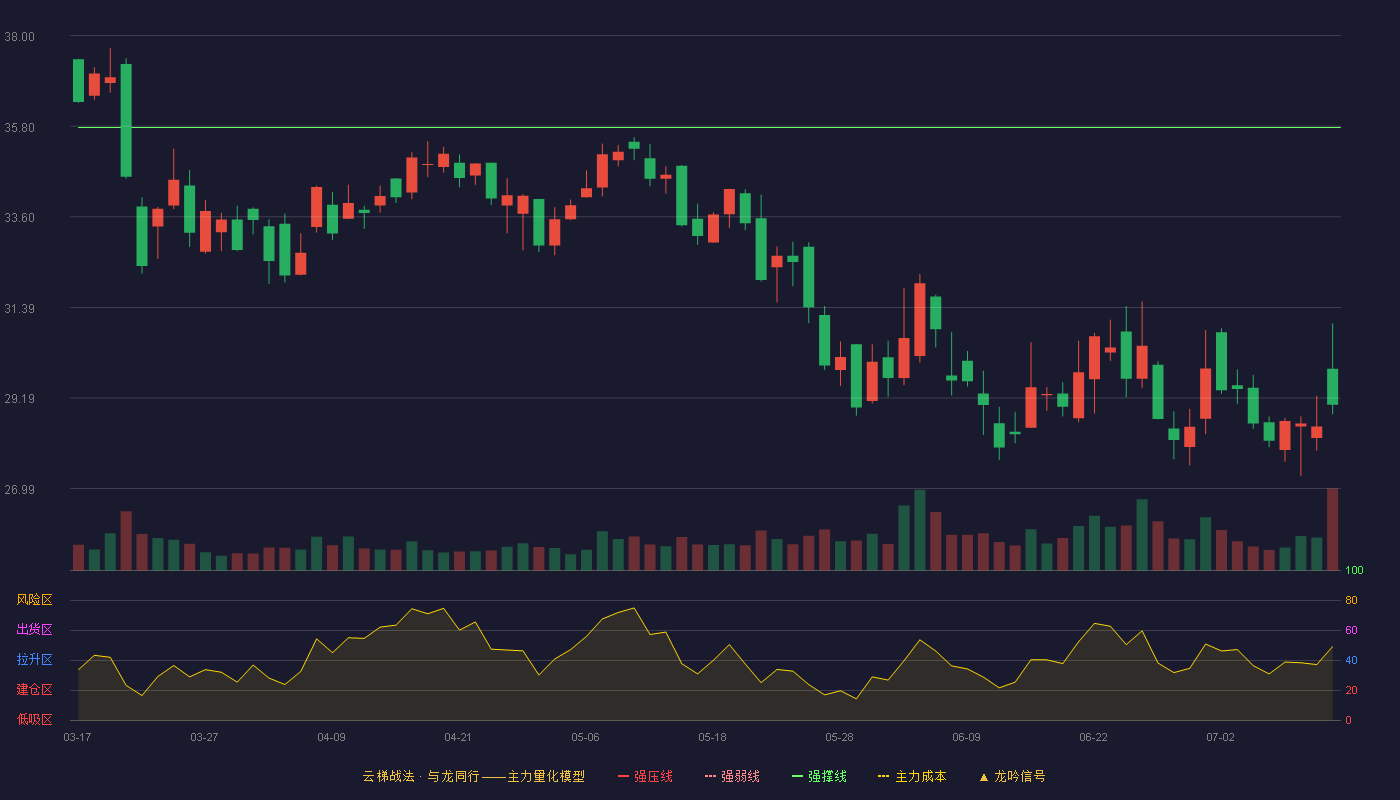Click the 03-17 date axis label

[x=77, y=737]
